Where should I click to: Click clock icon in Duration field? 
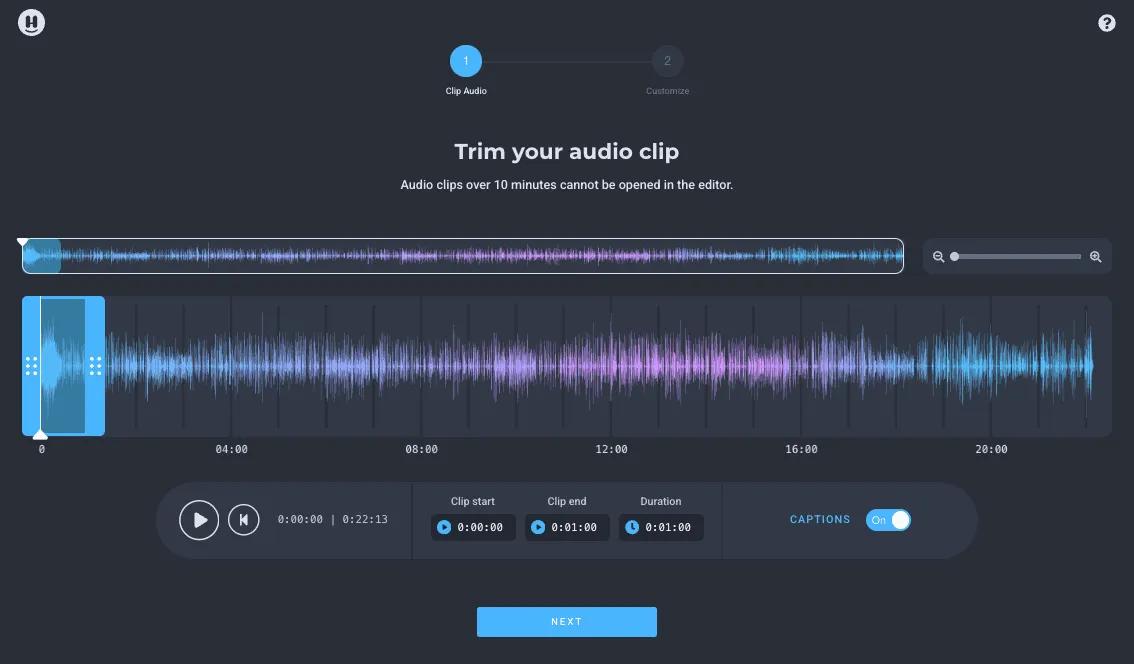point(632,527)
